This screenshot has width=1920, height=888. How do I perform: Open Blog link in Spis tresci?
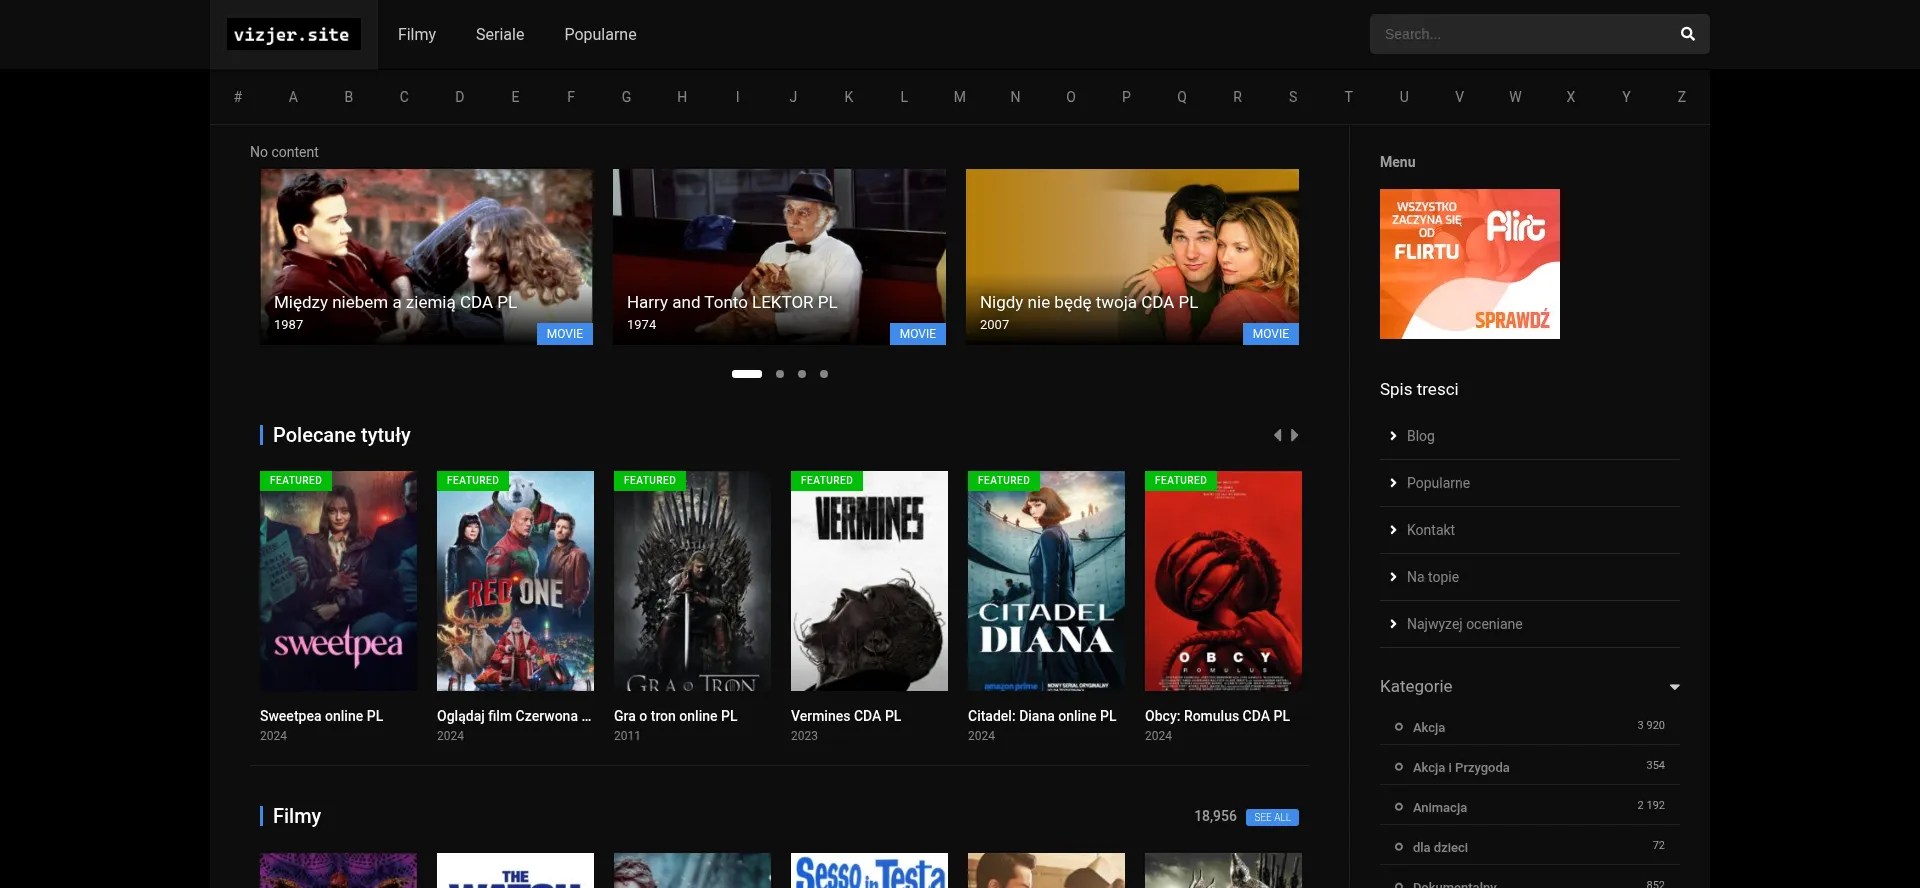point(1420,436)
